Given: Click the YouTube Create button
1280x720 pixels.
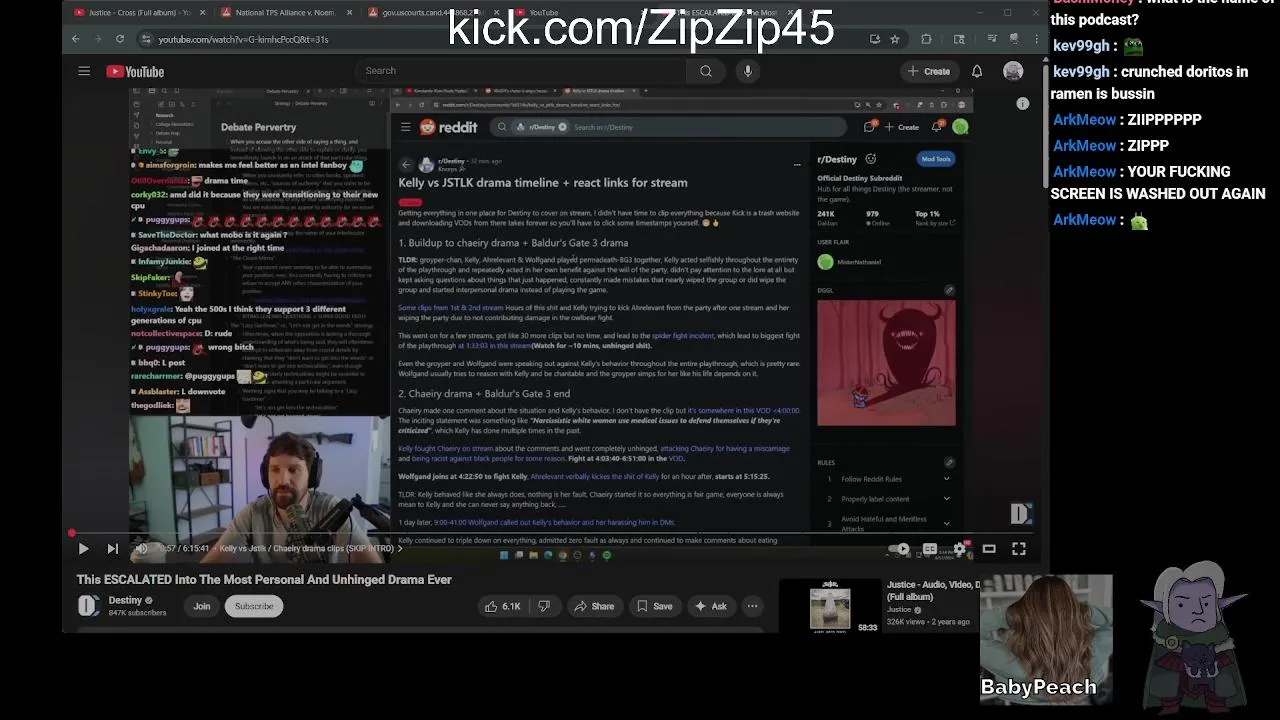Looking at the screenshot, I should coord(929,71).
